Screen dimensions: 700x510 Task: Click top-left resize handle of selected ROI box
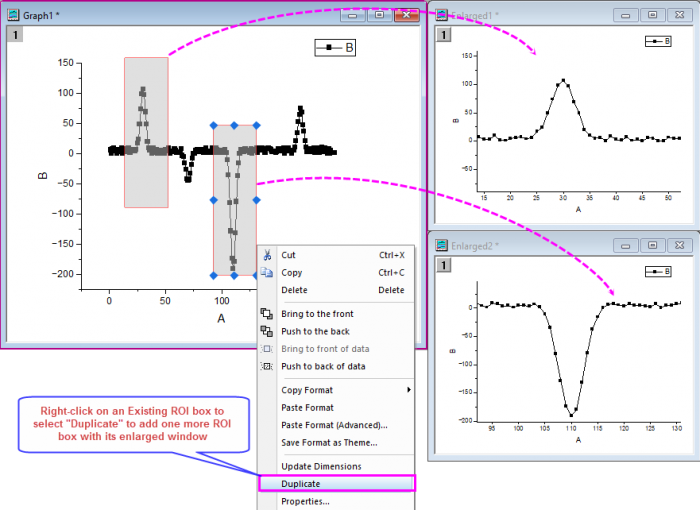click(x=213, y=125)
